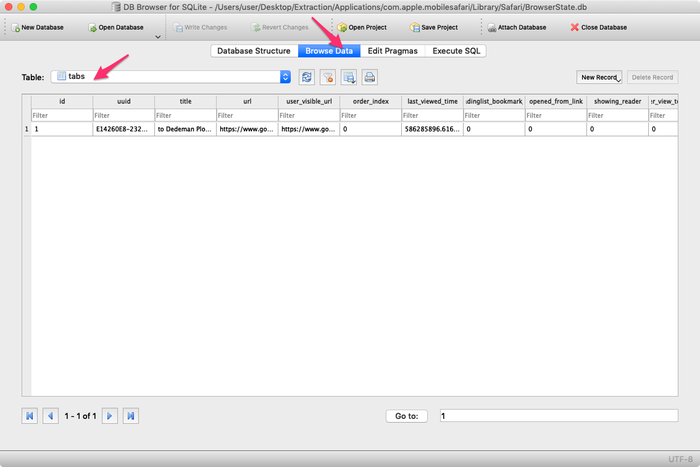
Task: Click Open Database toolbar button
Action: tap(116, 27)
